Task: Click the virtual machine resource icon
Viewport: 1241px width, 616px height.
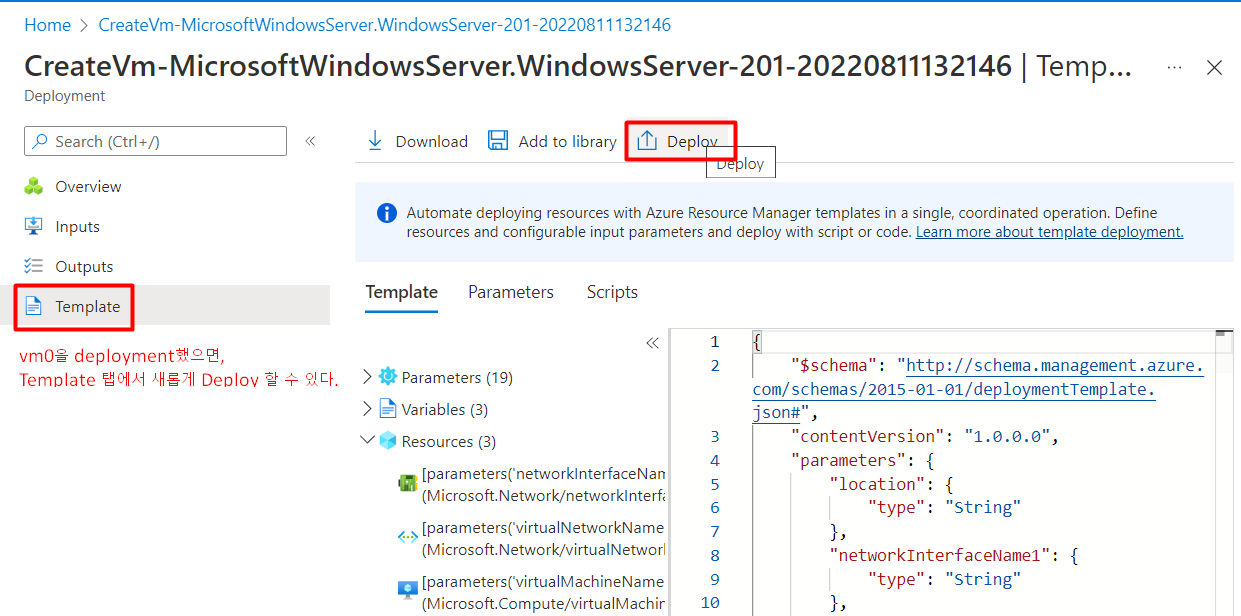Action: (408, 591)
